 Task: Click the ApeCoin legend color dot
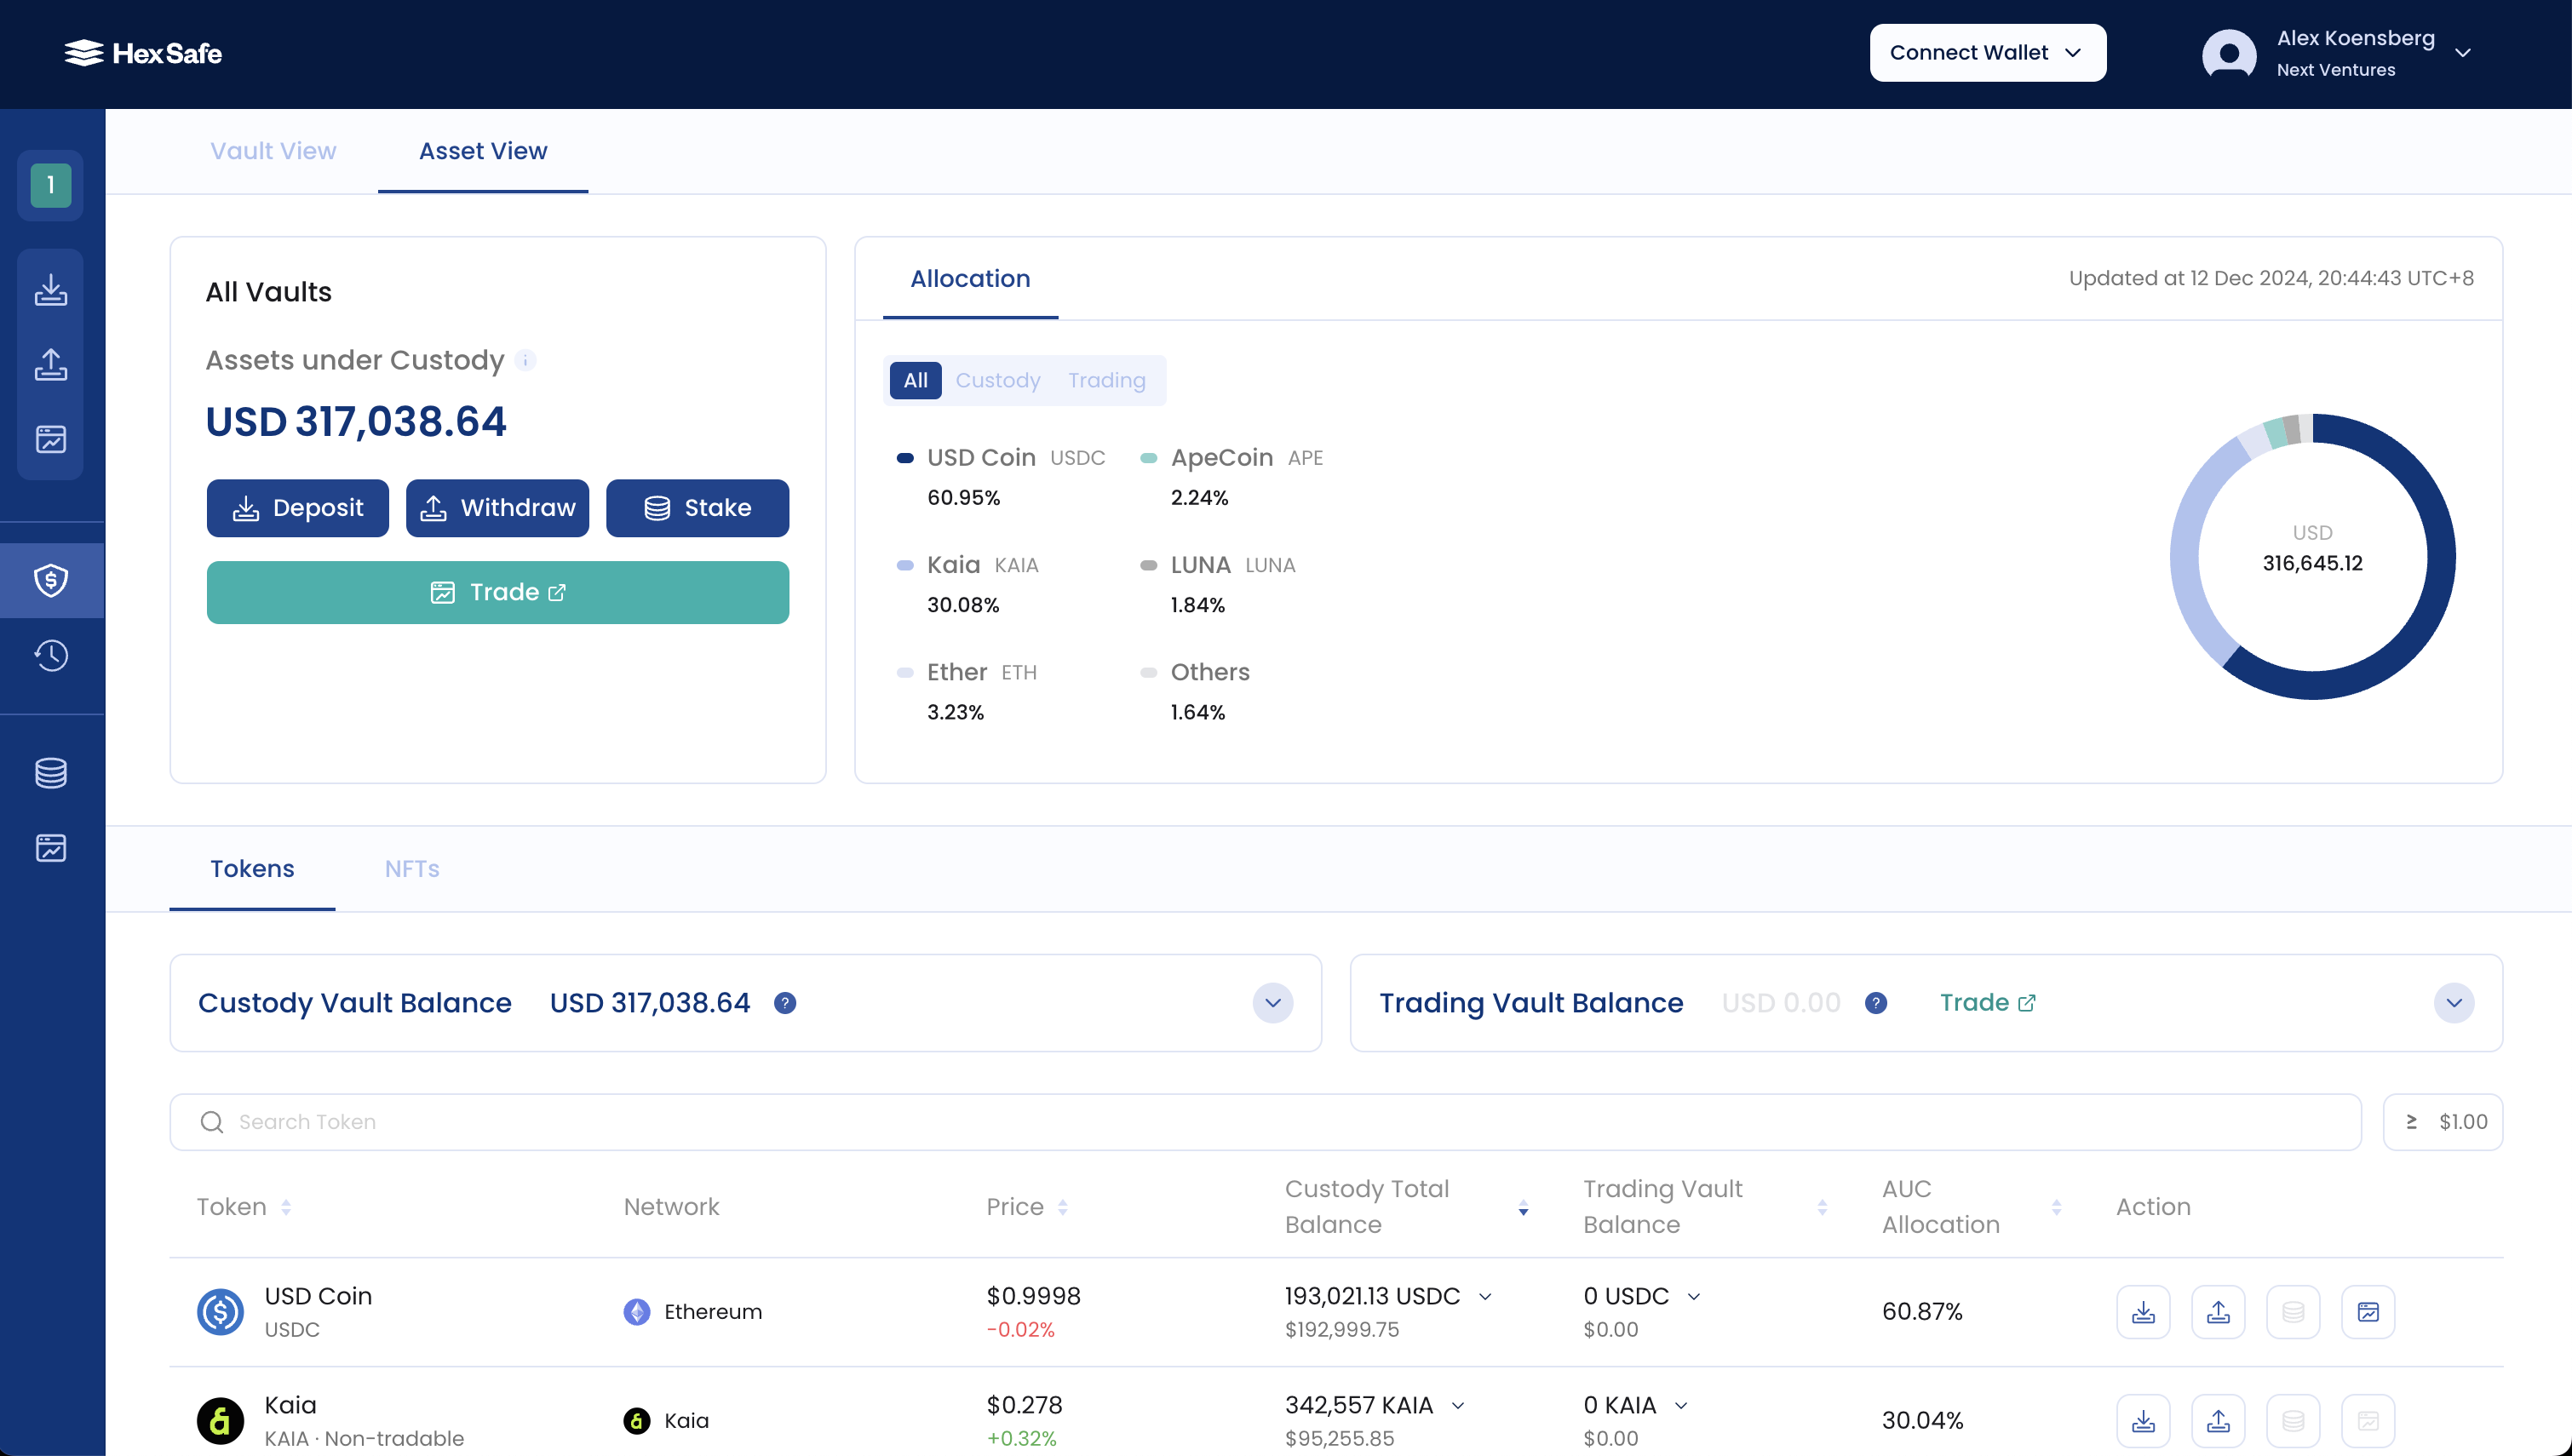pyautogui.click(x=1149, y=458)
